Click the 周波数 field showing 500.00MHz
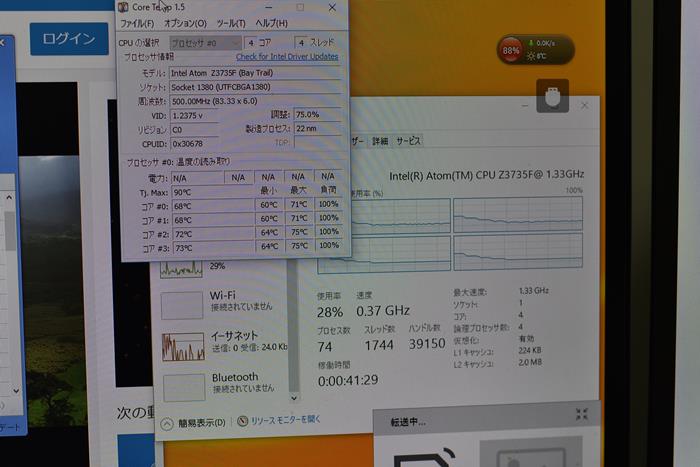This screenshot has height=467, width=700. pos(255,101)
